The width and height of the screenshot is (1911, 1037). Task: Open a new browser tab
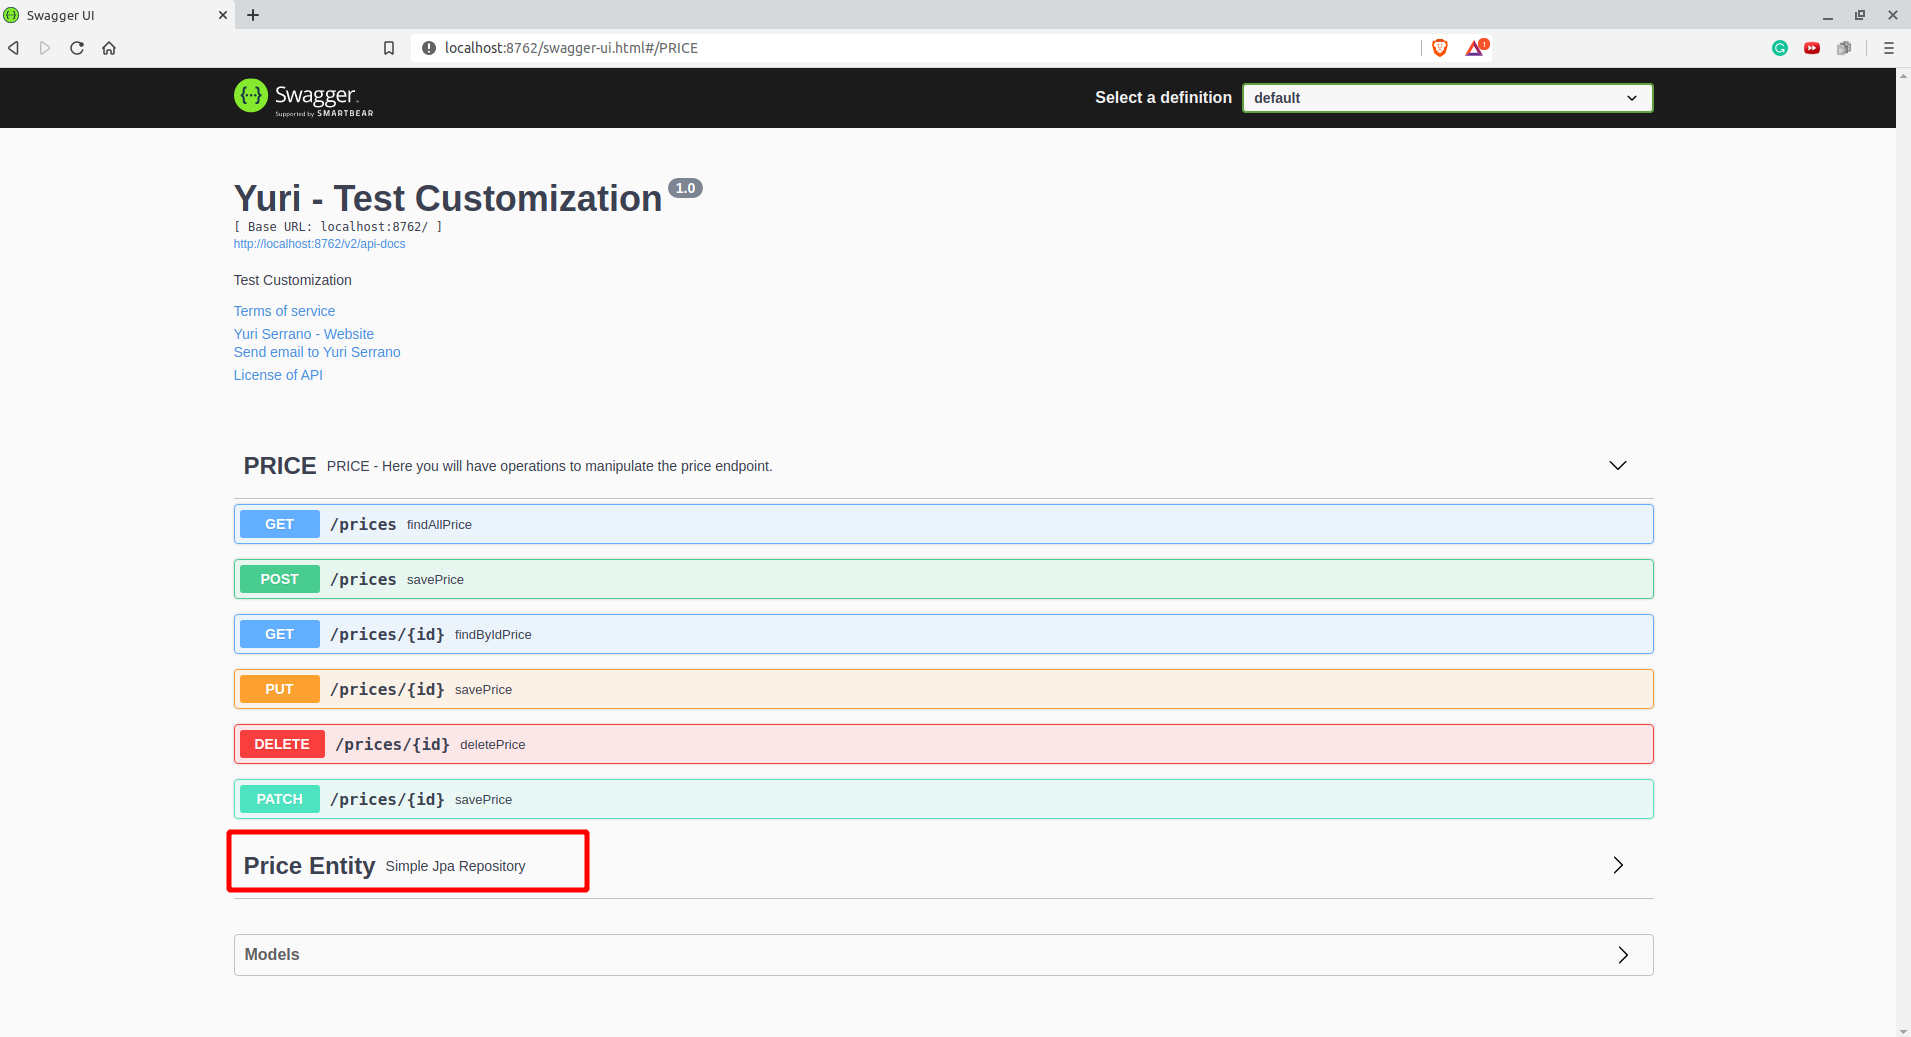[x=253, y=15]
